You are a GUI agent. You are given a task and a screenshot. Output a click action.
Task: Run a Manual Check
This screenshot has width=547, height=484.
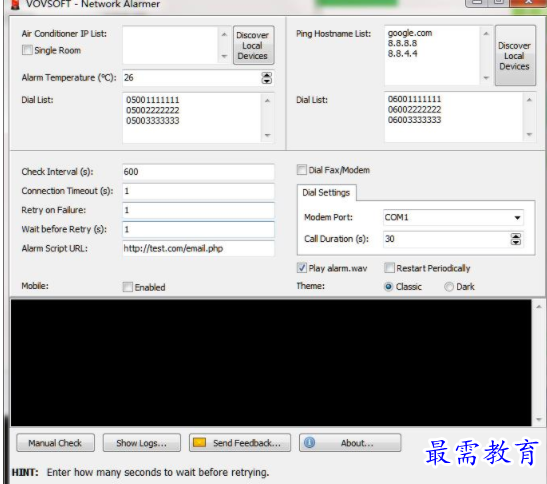coord(55,443)
